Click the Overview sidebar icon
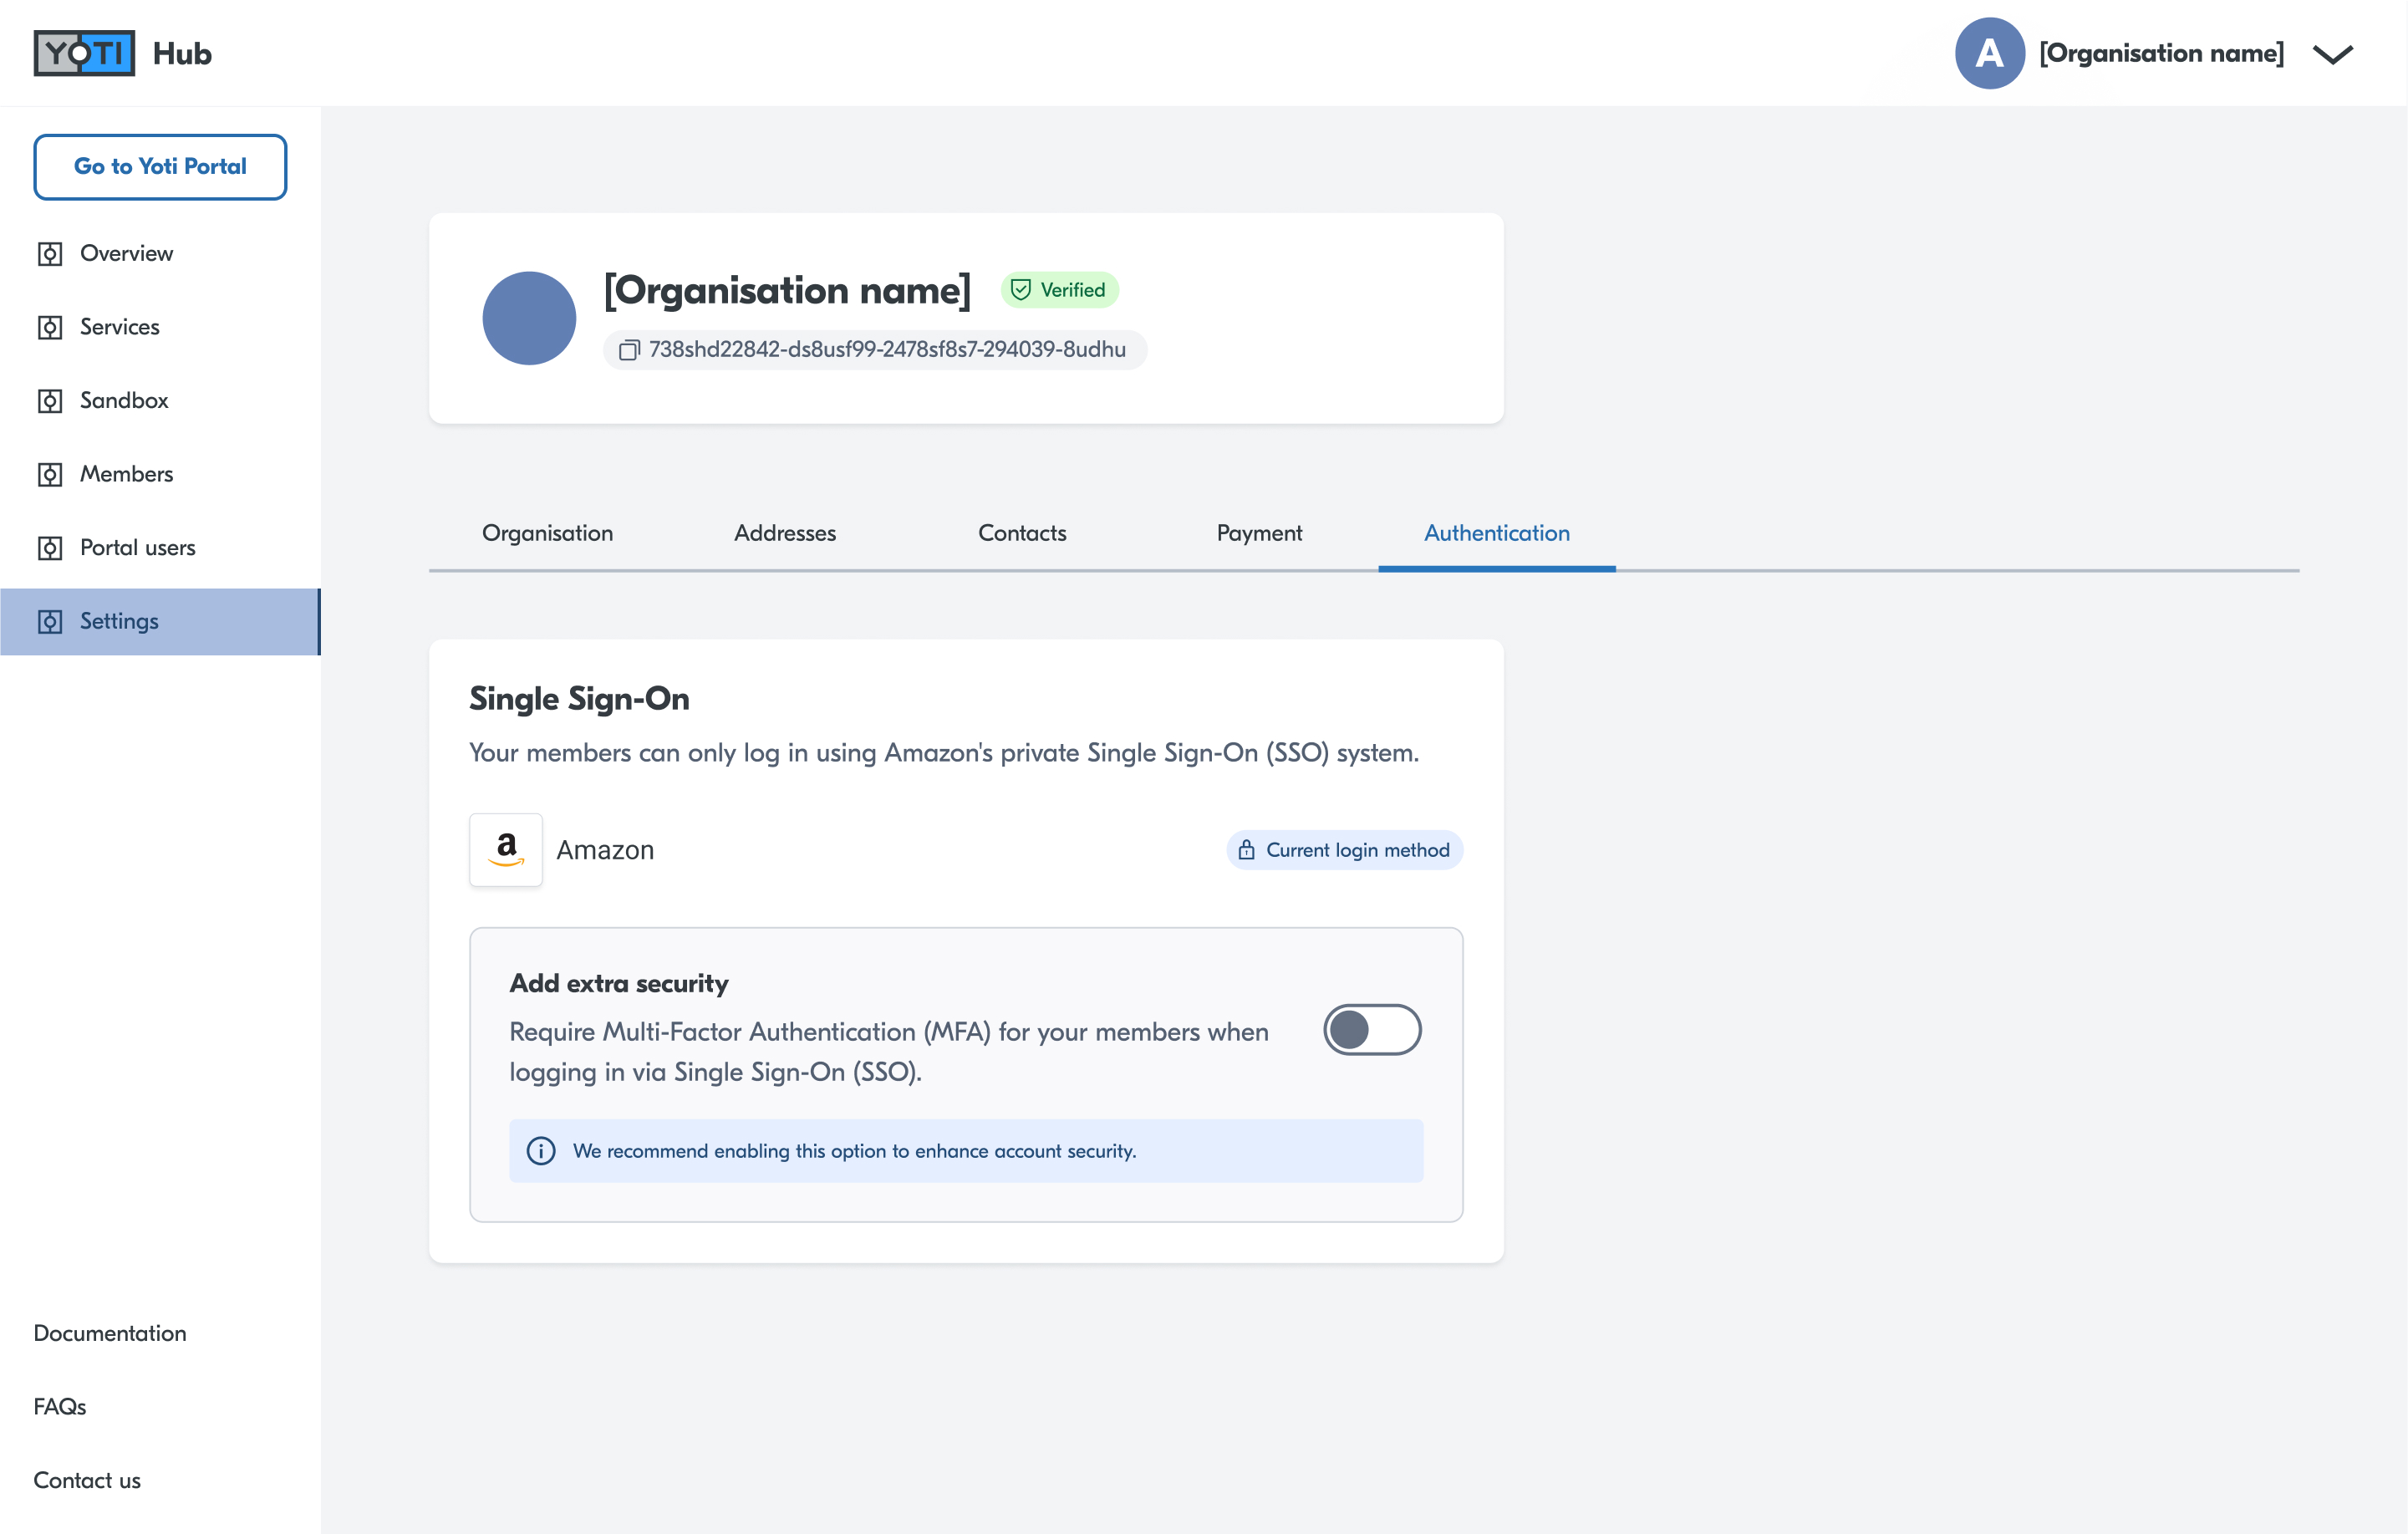2408x1534 pixels. [x=50, y=254]
